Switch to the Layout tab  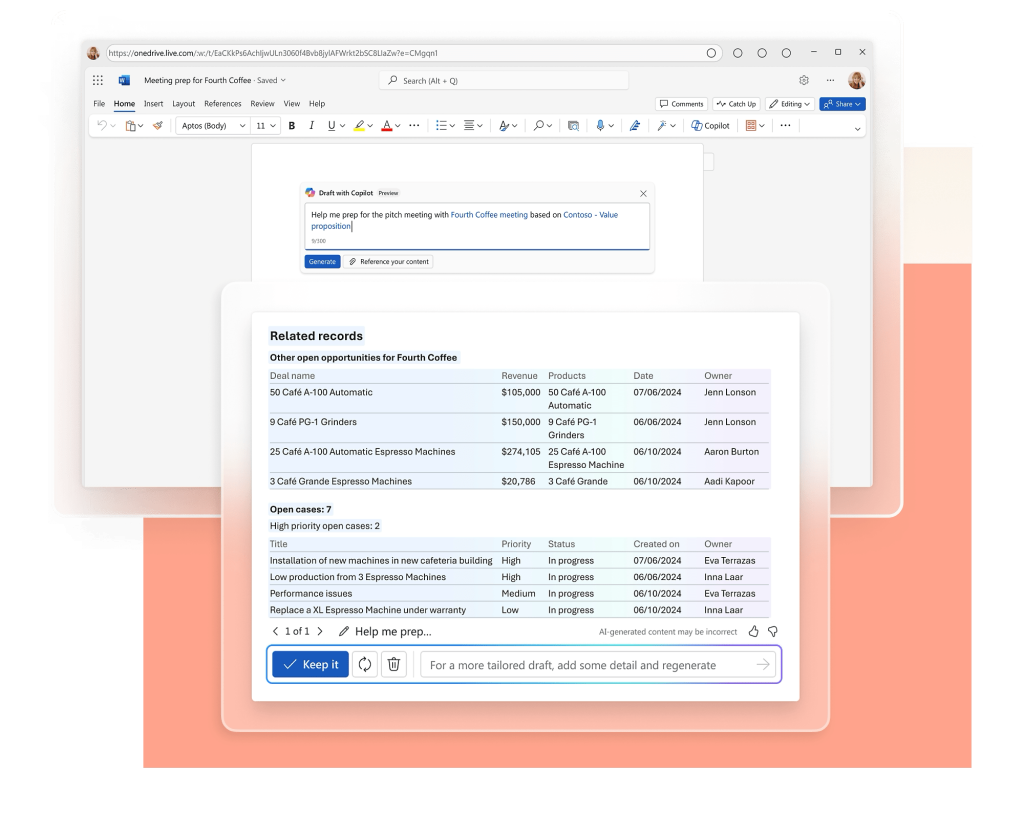[x=184, y=104]
